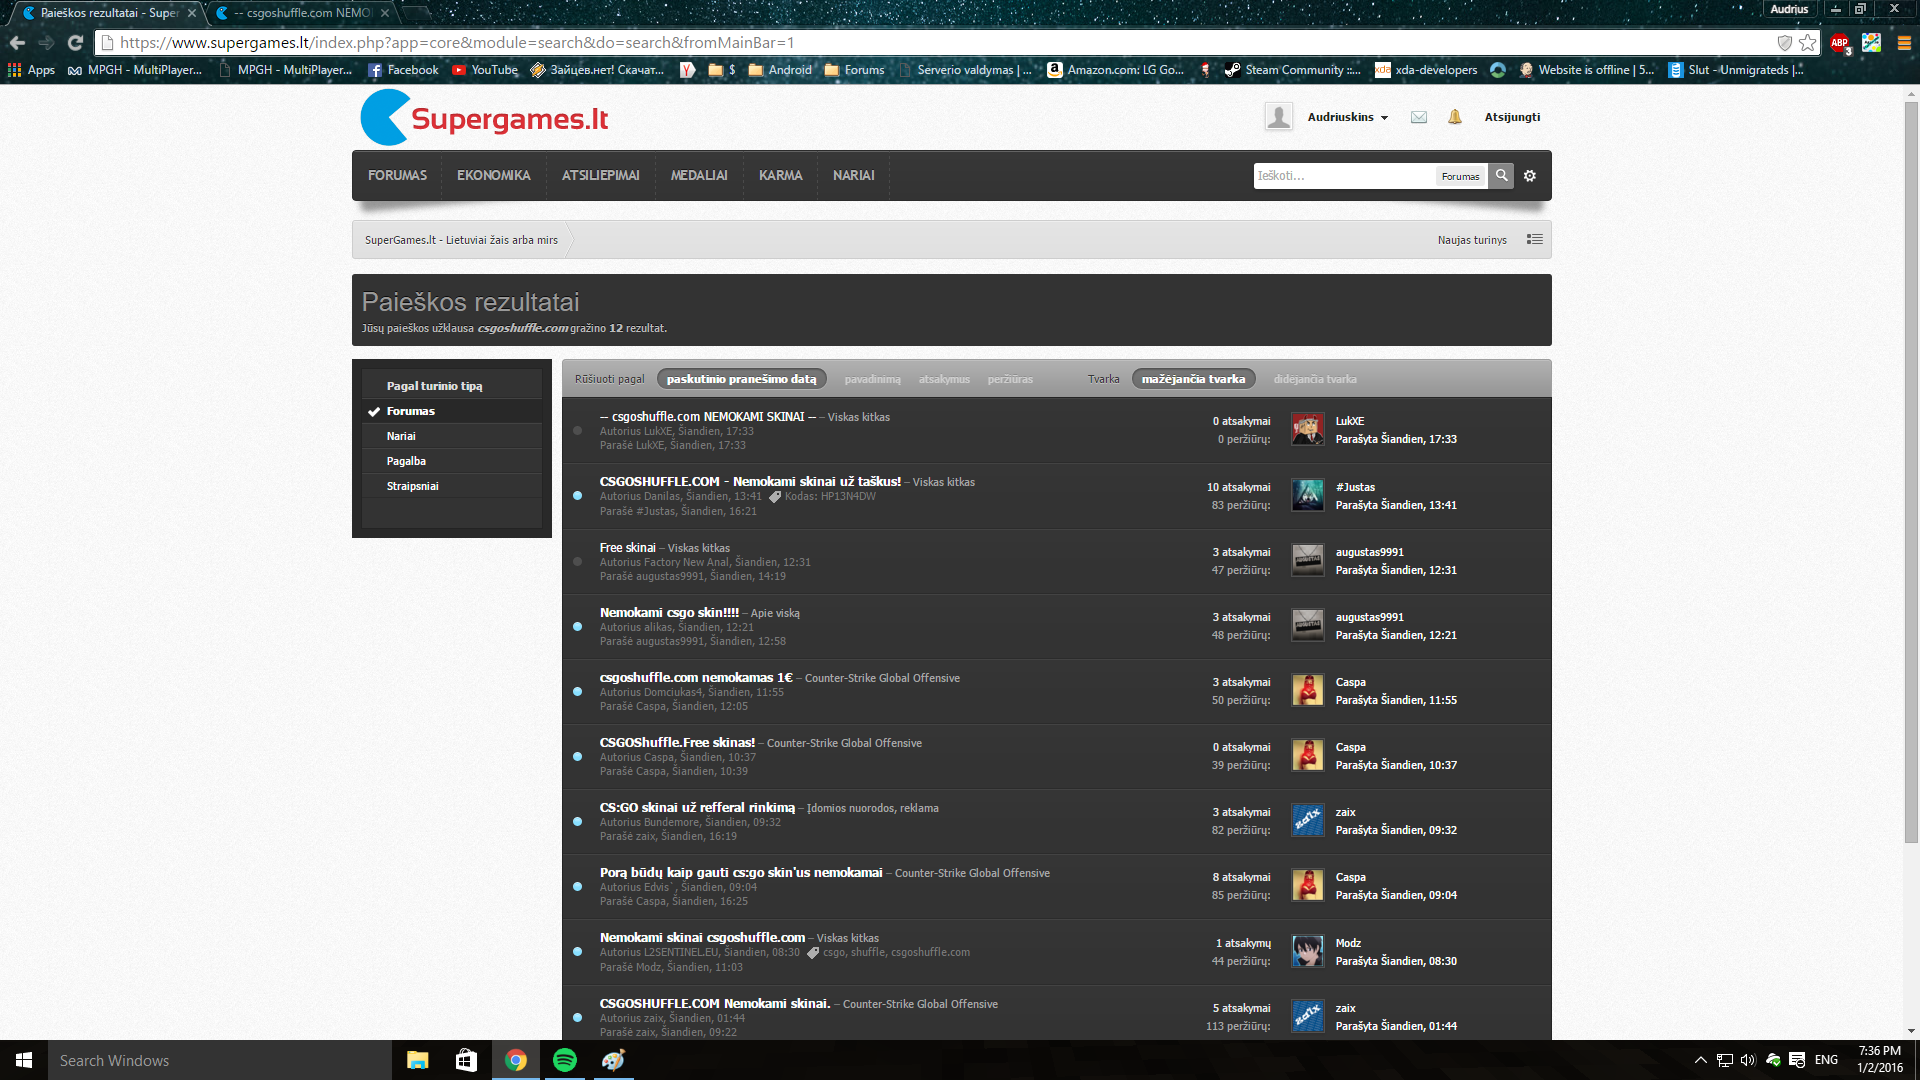Click the search magnifier button
The width and height of the screenshot is (1920, 1080).
click(x=1501, y=175)
